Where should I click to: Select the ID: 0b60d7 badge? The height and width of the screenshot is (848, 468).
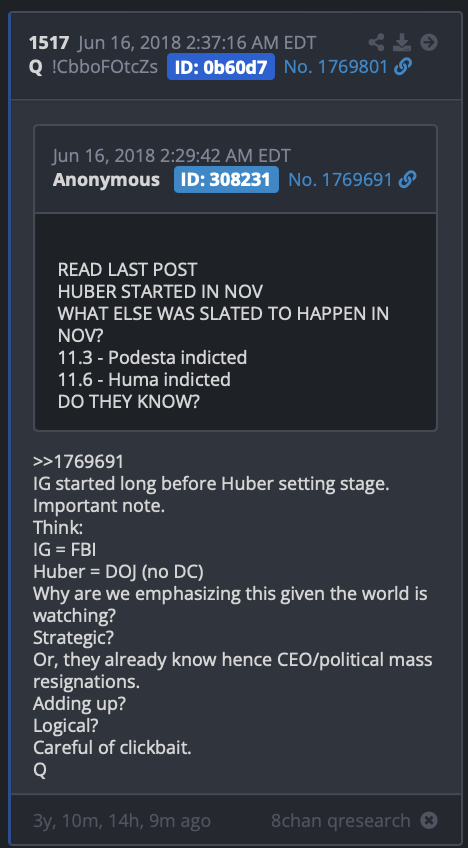point(221,67)
